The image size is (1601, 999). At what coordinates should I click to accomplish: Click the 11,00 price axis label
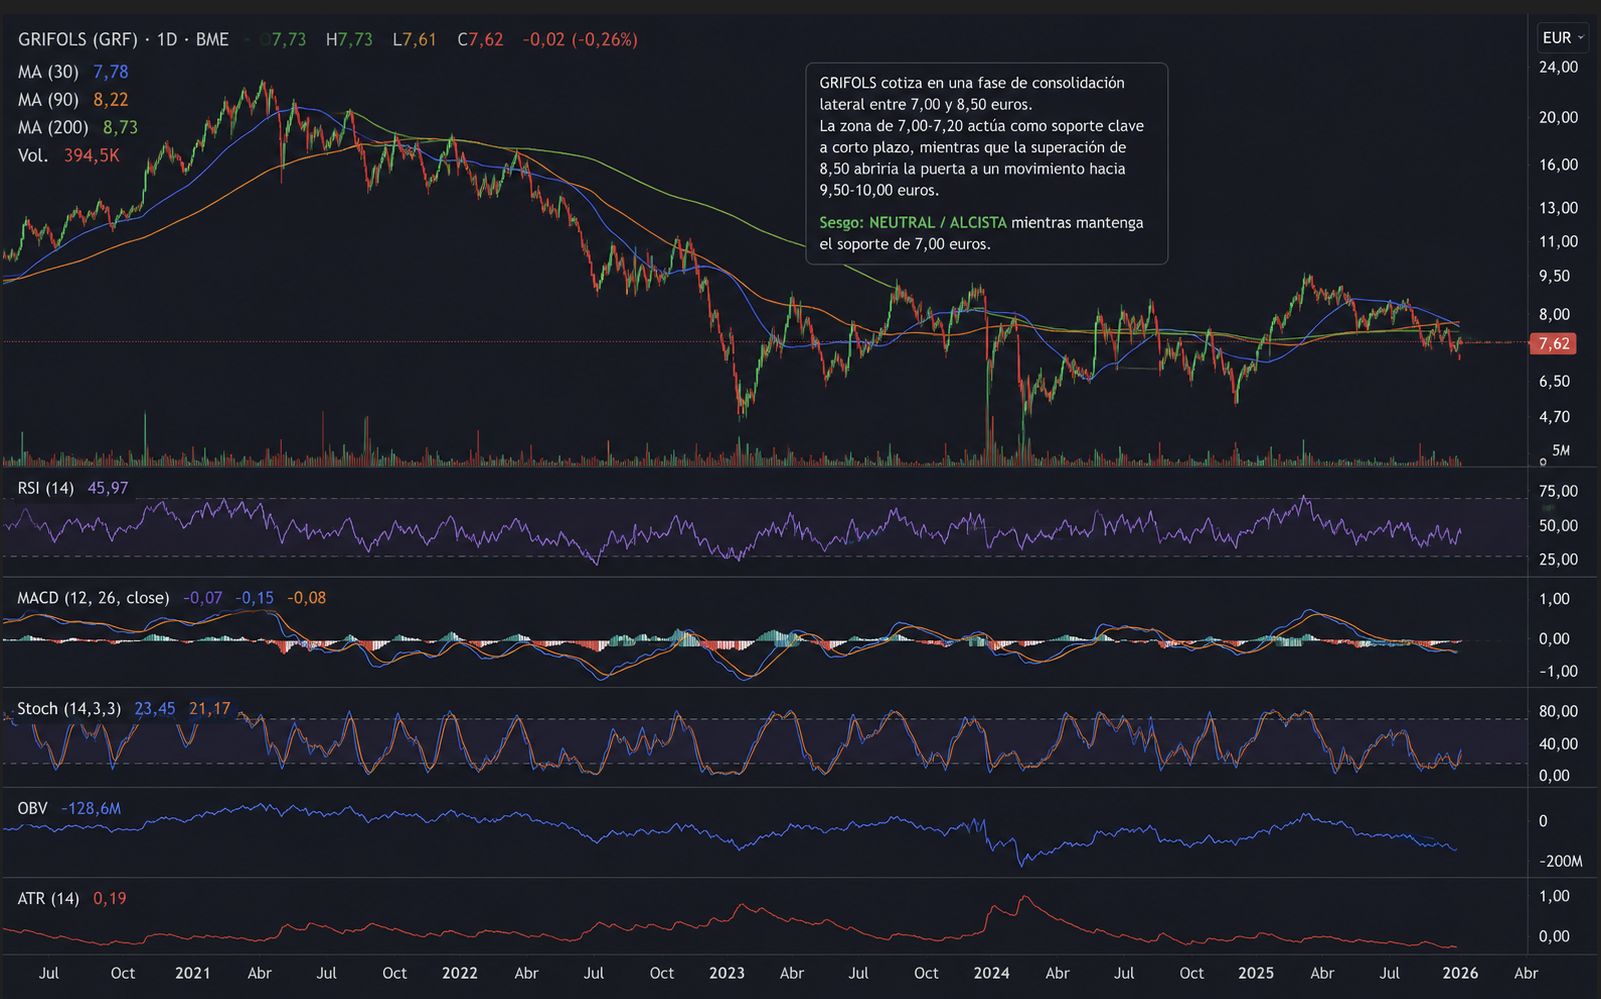pyautogui.click(x=1558, y=242)
